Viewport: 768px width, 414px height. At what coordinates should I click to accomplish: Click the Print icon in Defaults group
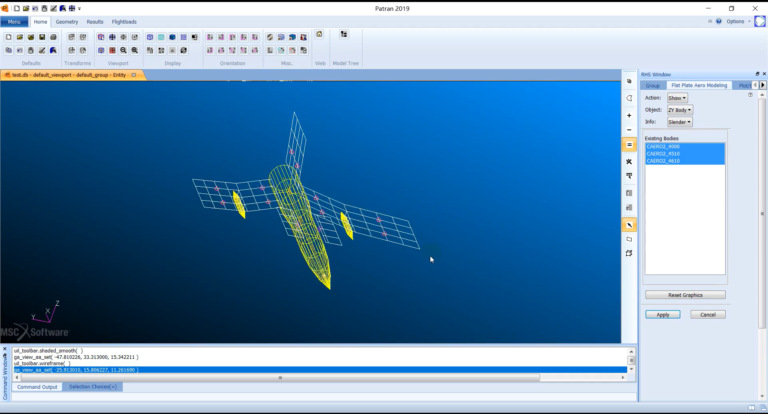[53, 37]
